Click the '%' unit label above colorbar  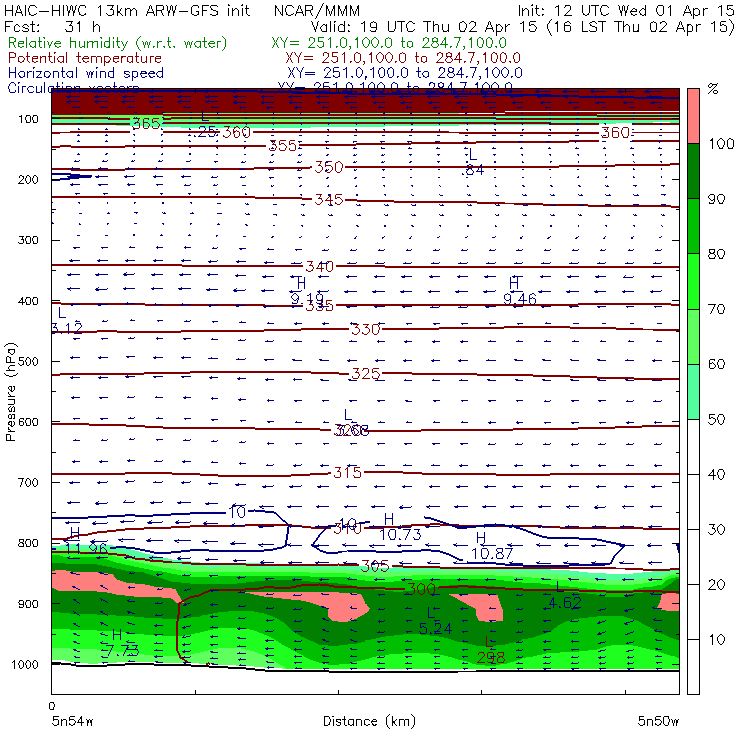tap(713, 88)
